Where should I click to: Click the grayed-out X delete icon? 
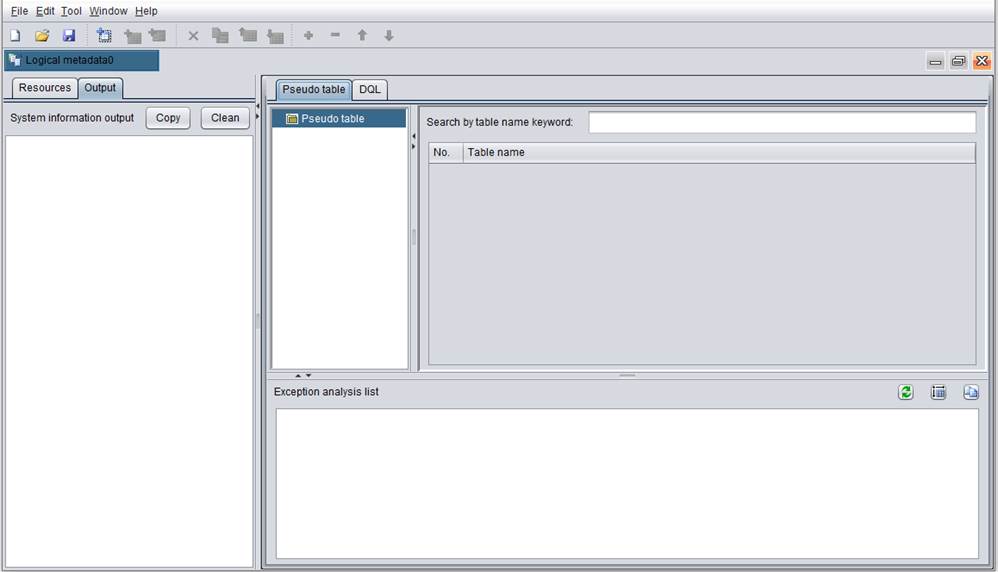click(193, 35)
